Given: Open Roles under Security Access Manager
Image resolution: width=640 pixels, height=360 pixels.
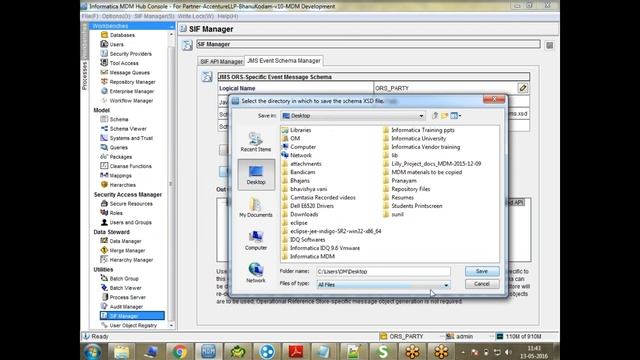Looking at the screenshot, I should pyautogui.click(x=116, y=213).
